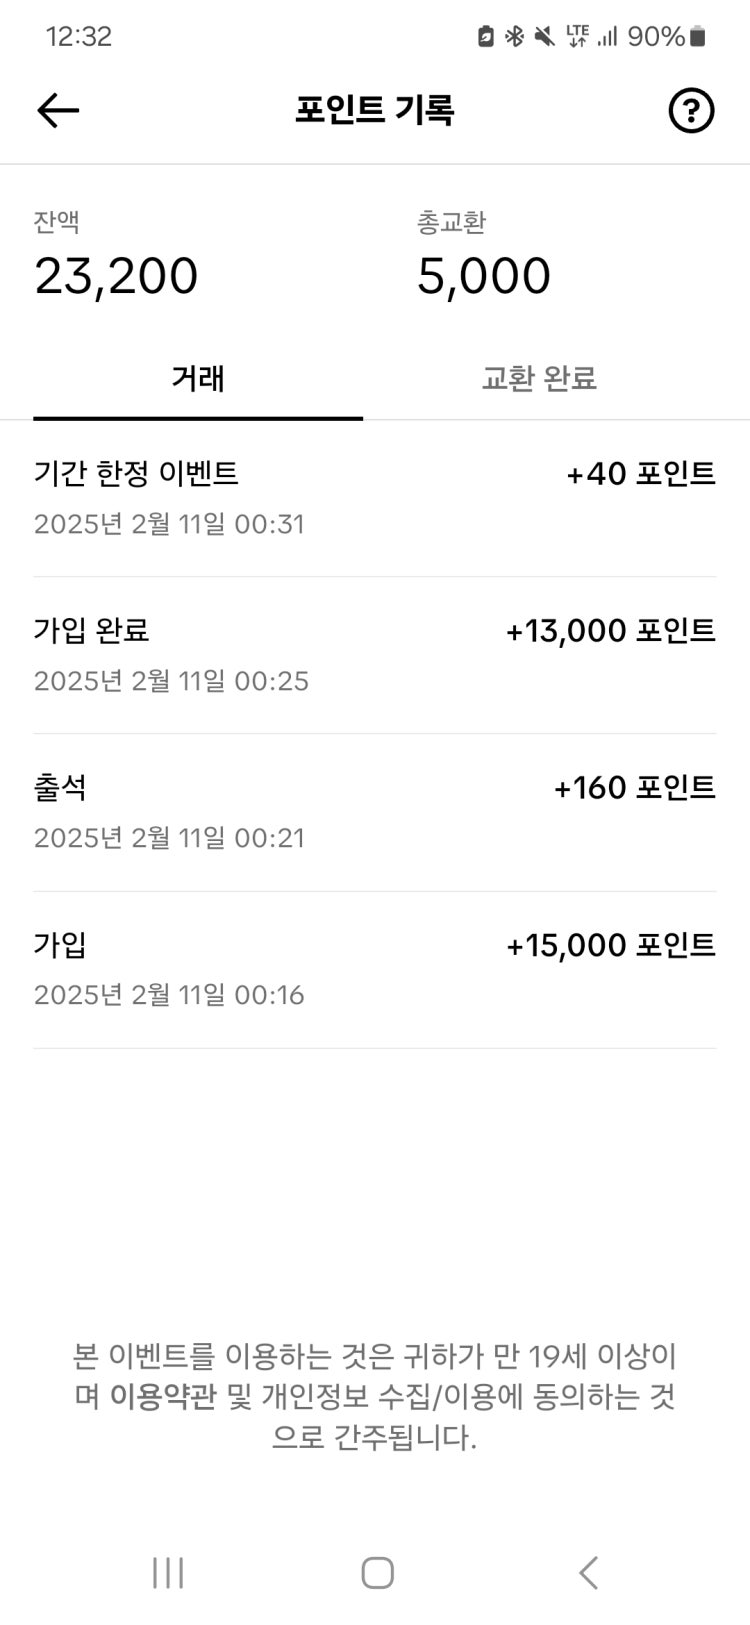Image resolution: width=750 pixels, height=1625 pixels.
Task: Open the 기간 한정 이벤트 transaction entry
Action: (x=375, y=498)
